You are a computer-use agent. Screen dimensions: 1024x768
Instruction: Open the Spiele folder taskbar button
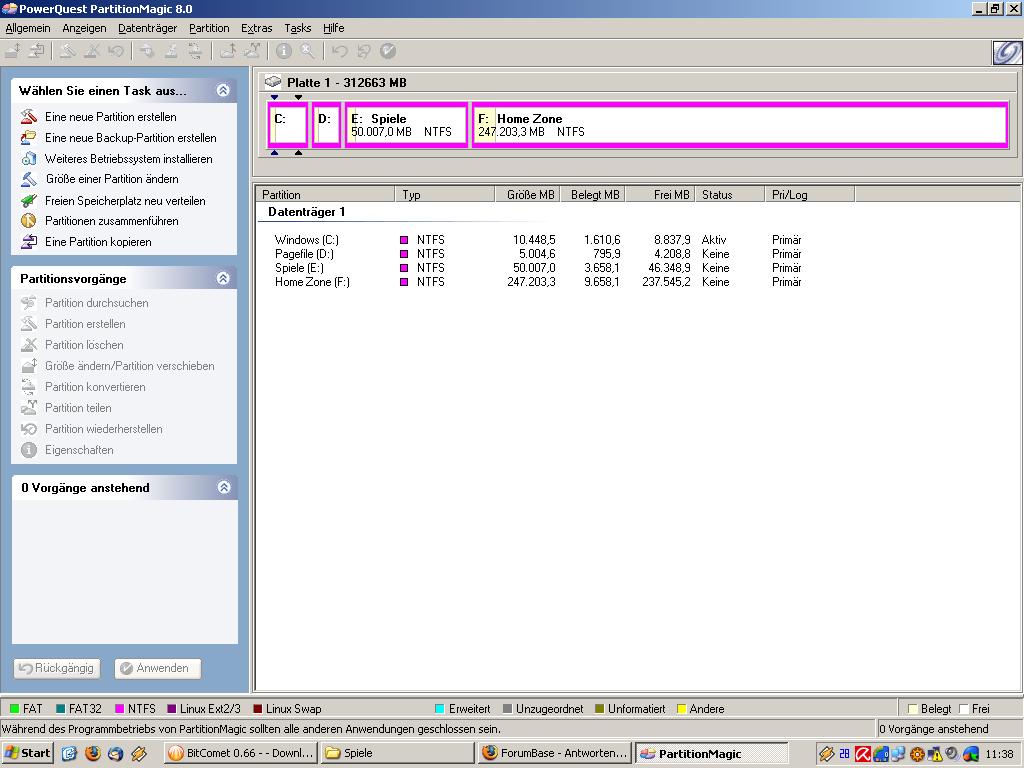pyautogui.click(x=397, y=753)
